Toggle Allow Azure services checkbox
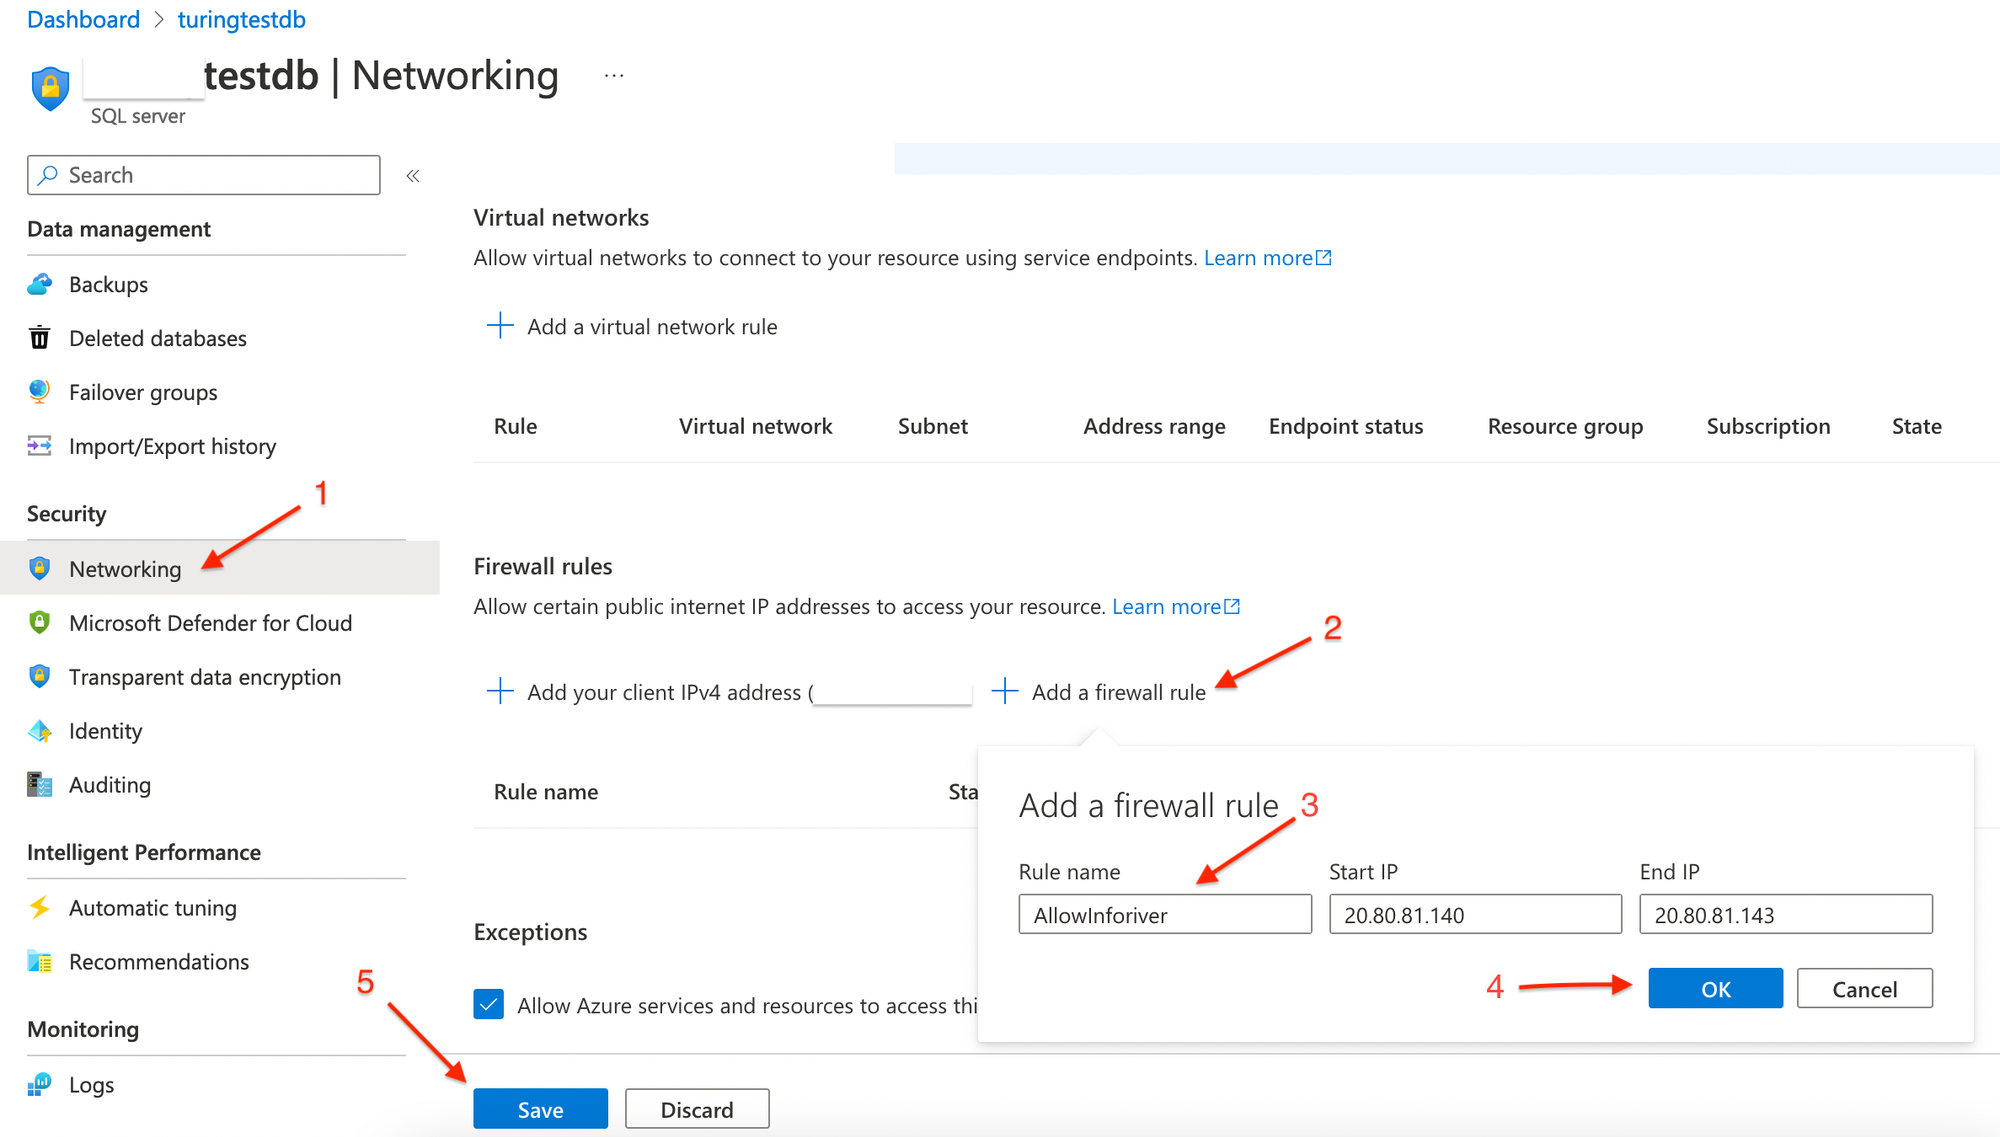Image resolution: width=2000 pixels, height=1137 pixels. [x=489, y=1004]
